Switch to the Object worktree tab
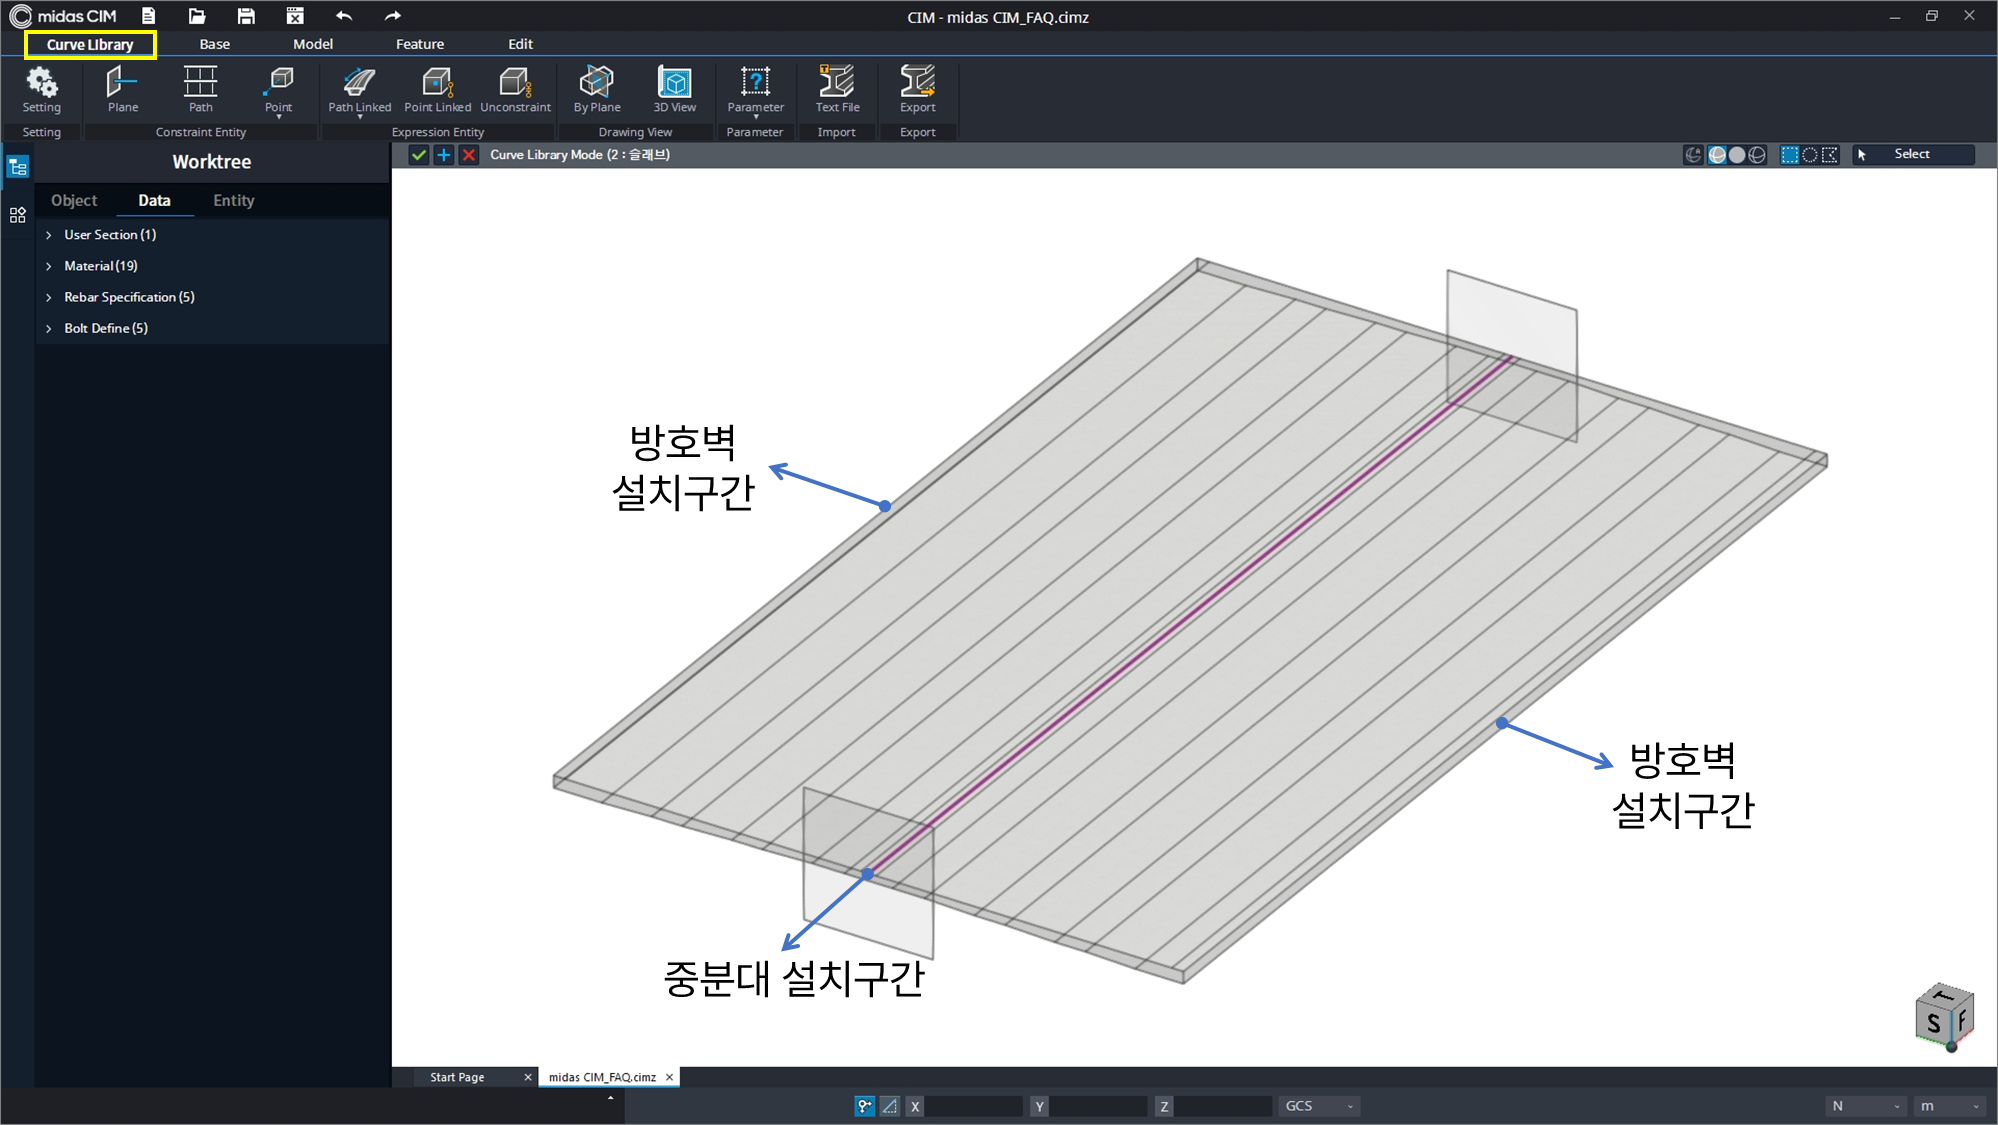1998x1125 pixels. coord(74,201)
